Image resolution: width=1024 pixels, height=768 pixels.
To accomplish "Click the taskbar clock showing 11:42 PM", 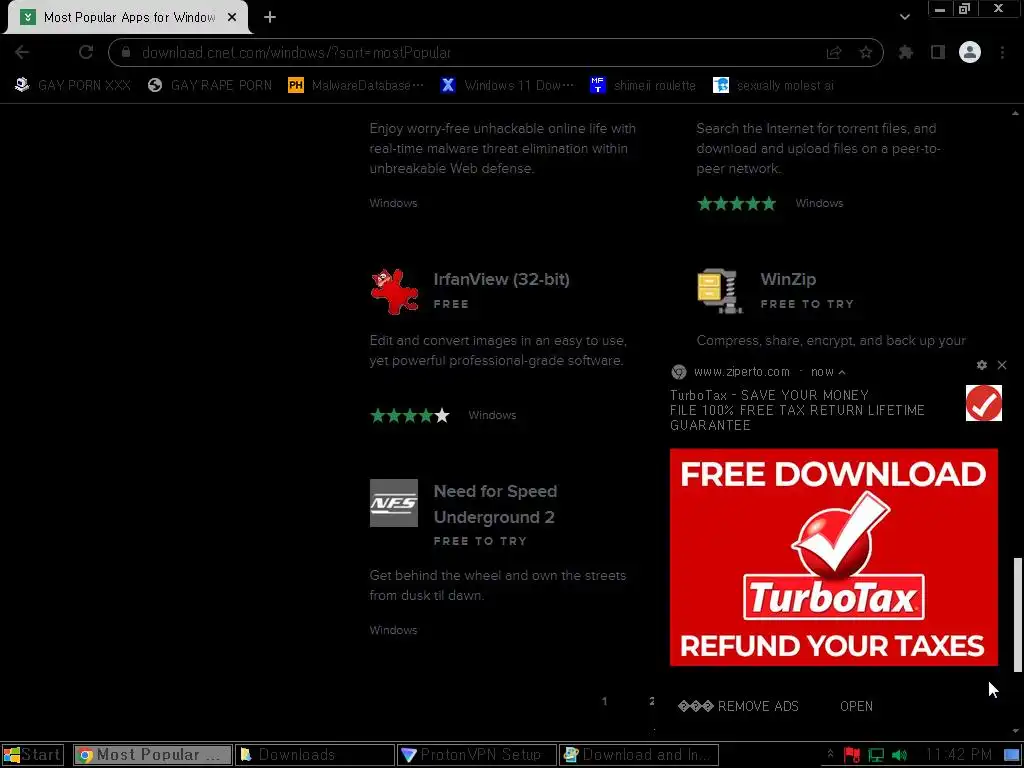I will (x=958, y=755).
